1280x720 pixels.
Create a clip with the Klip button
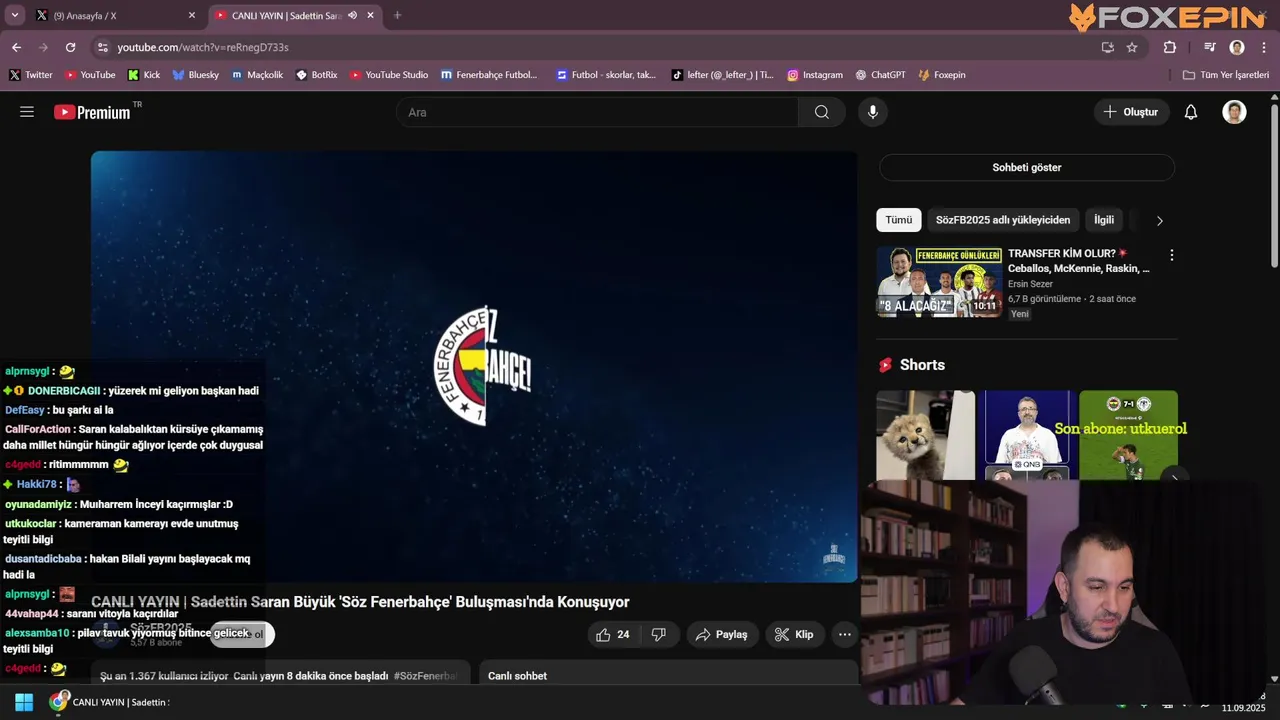click(x=794, y=634)
